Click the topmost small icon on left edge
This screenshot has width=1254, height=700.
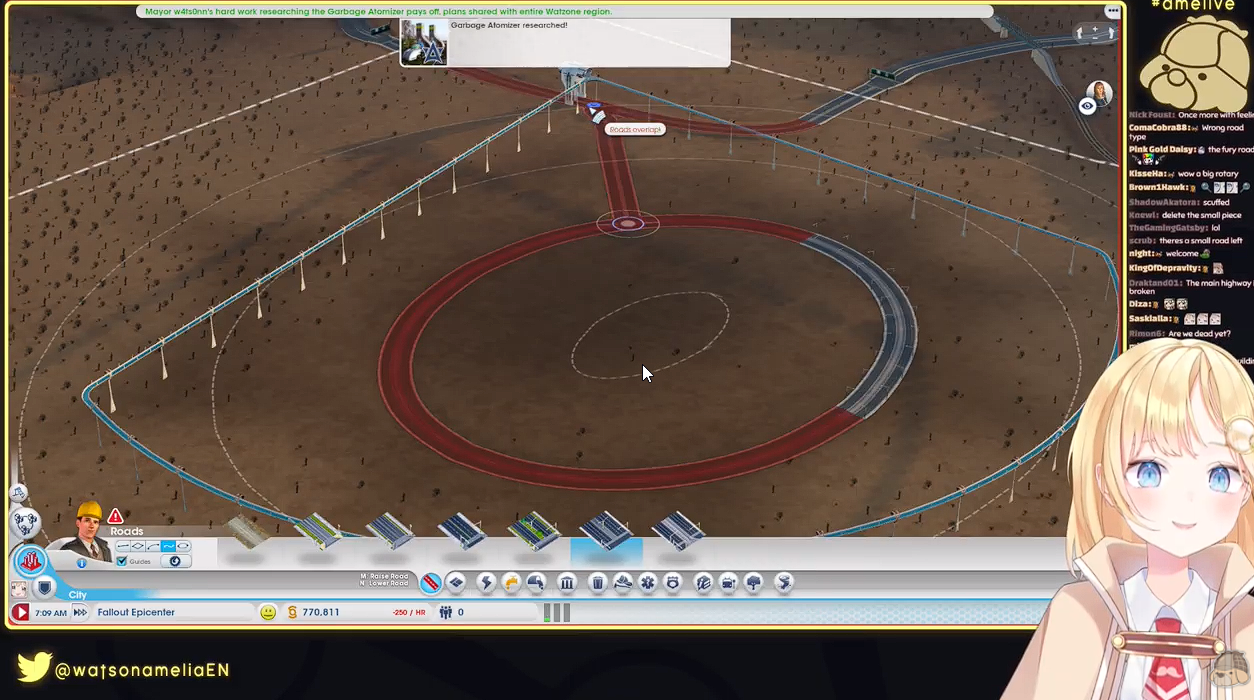[18, 493]
